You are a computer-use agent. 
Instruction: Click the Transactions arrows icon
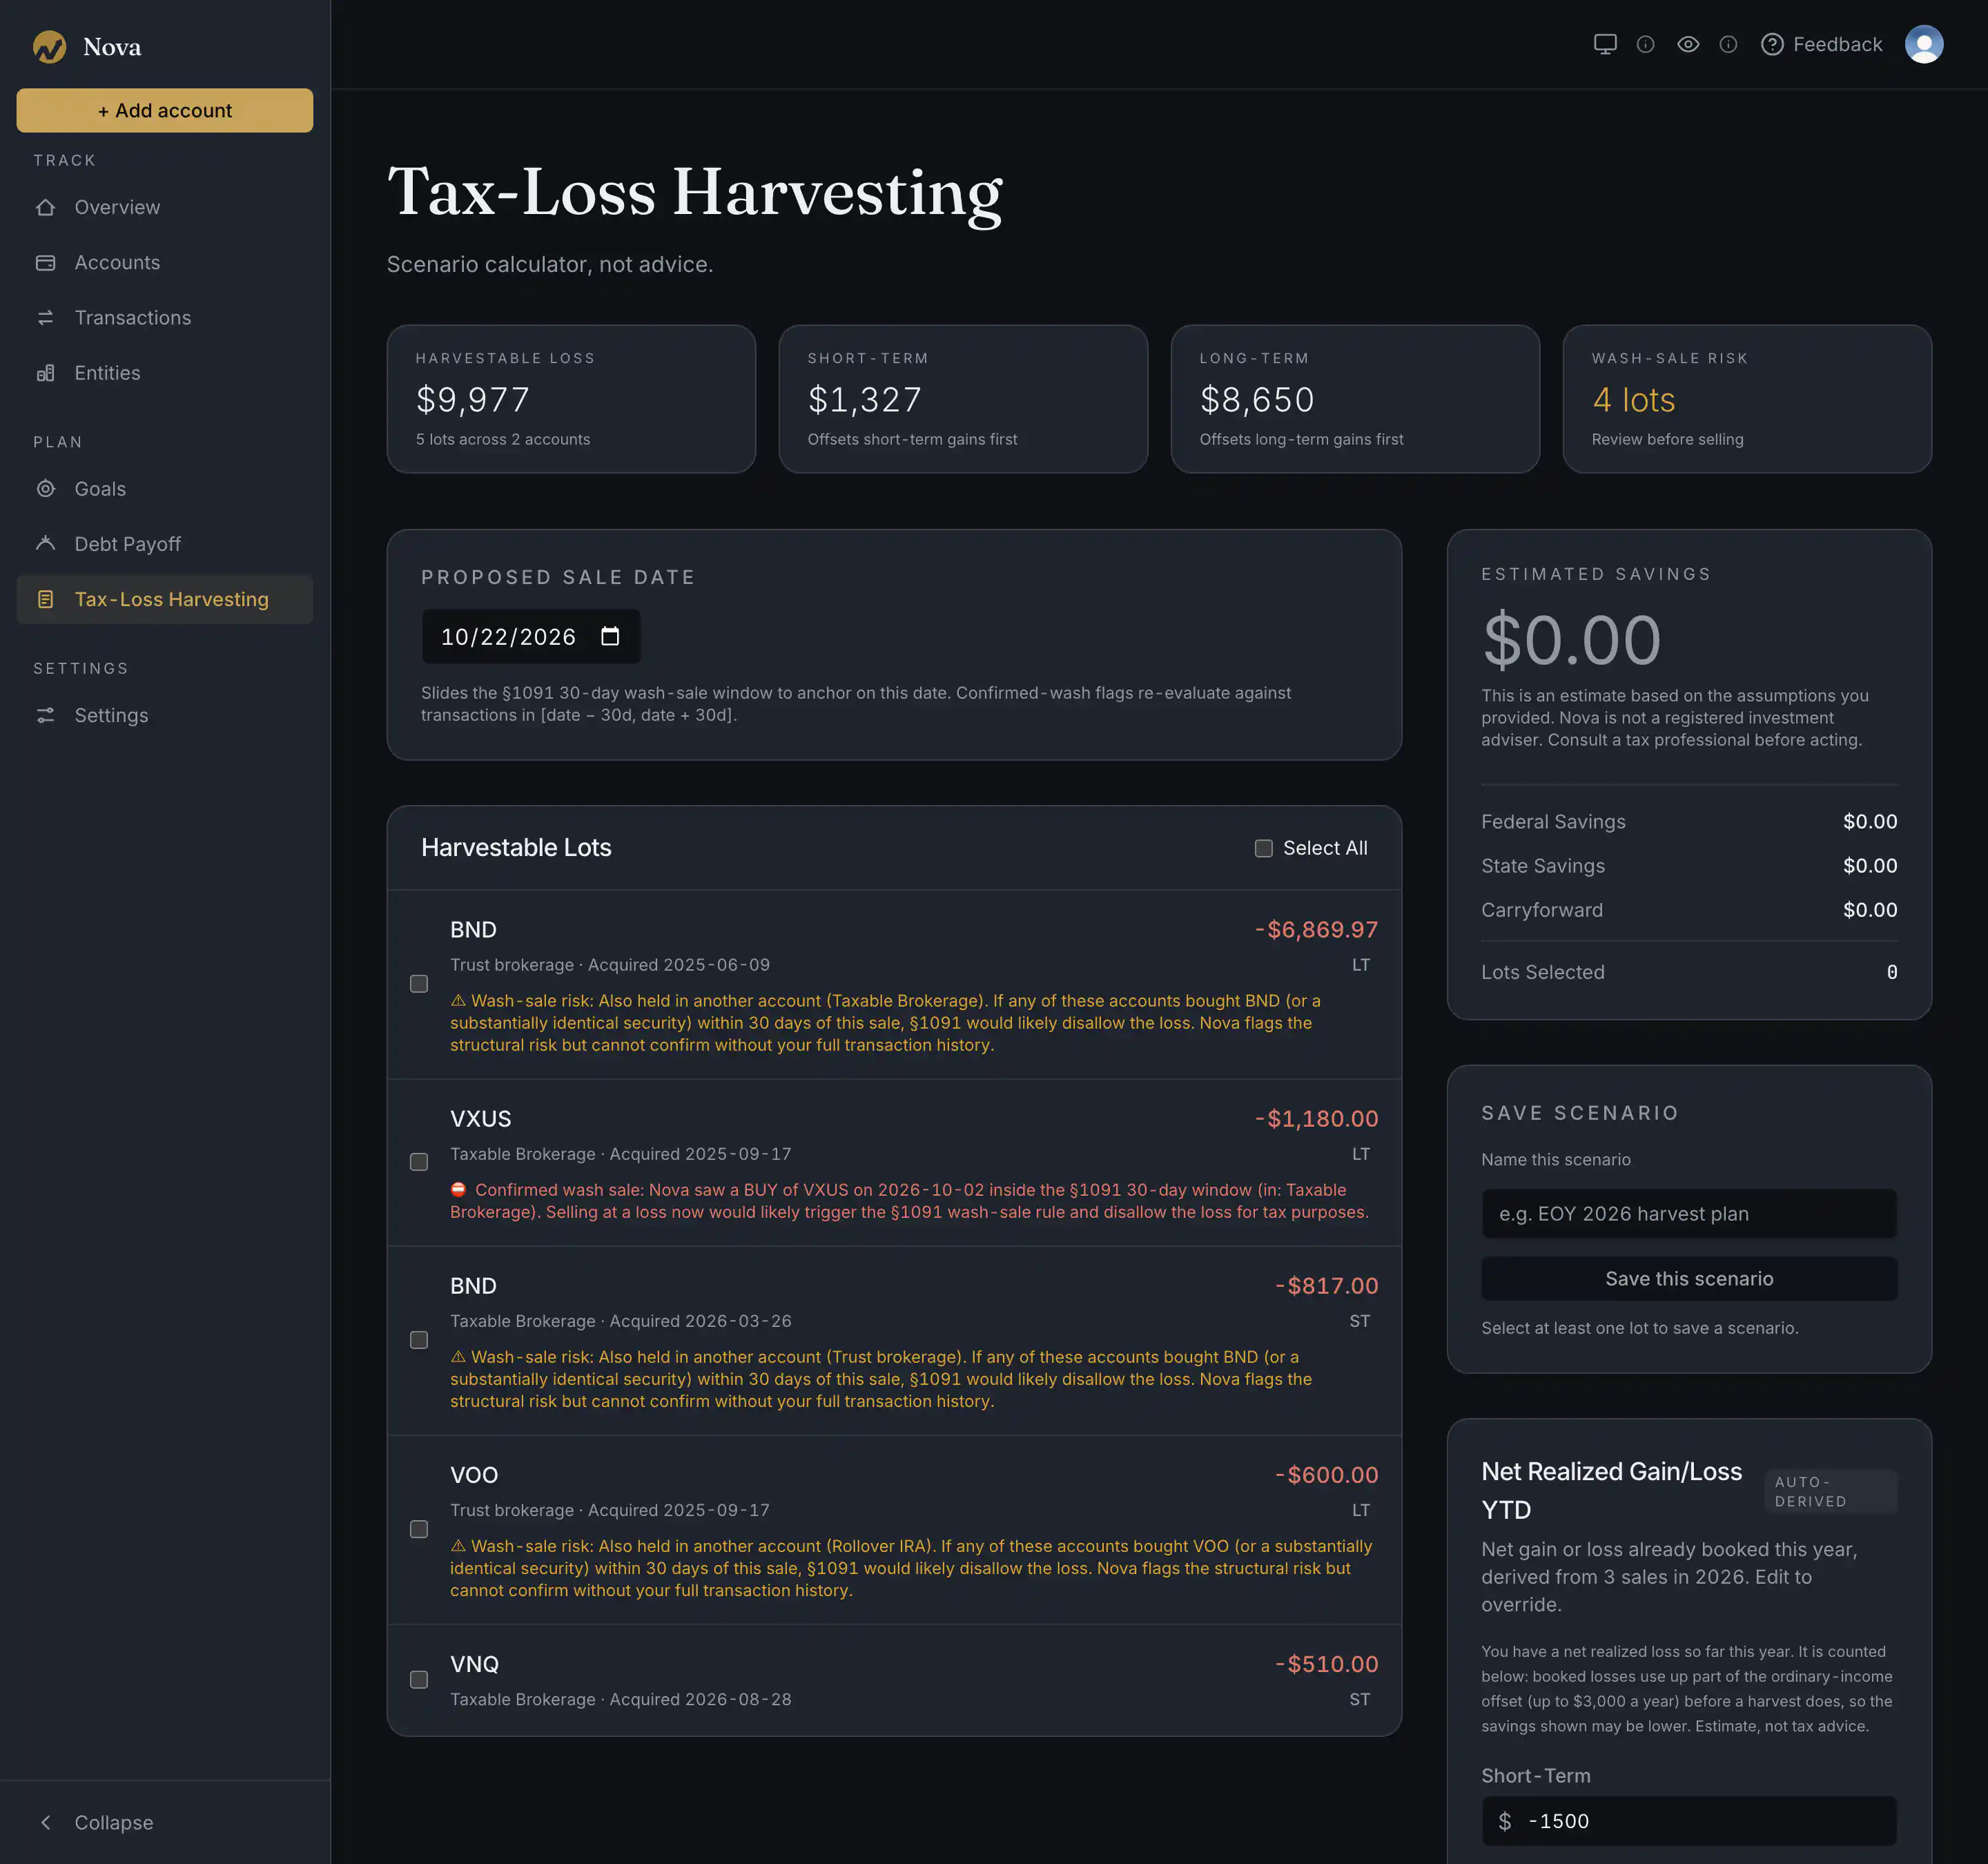tap(45, 317)
